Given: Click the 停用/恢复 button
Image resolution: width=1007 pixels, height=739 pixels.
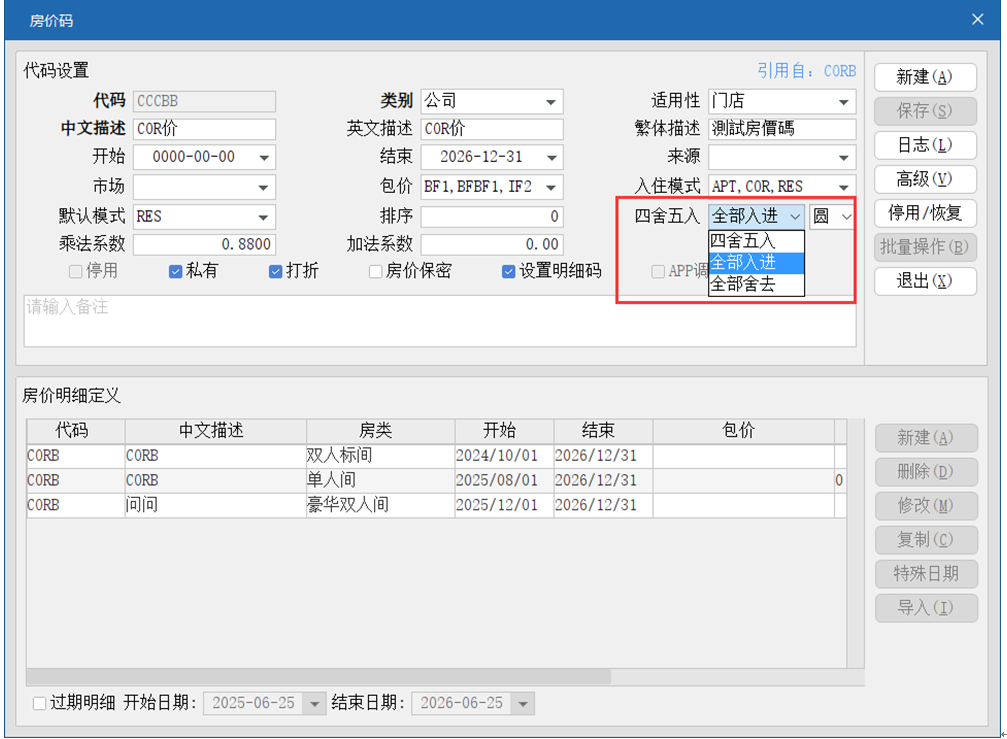Looking at the screenshot, I should [925, 213].
